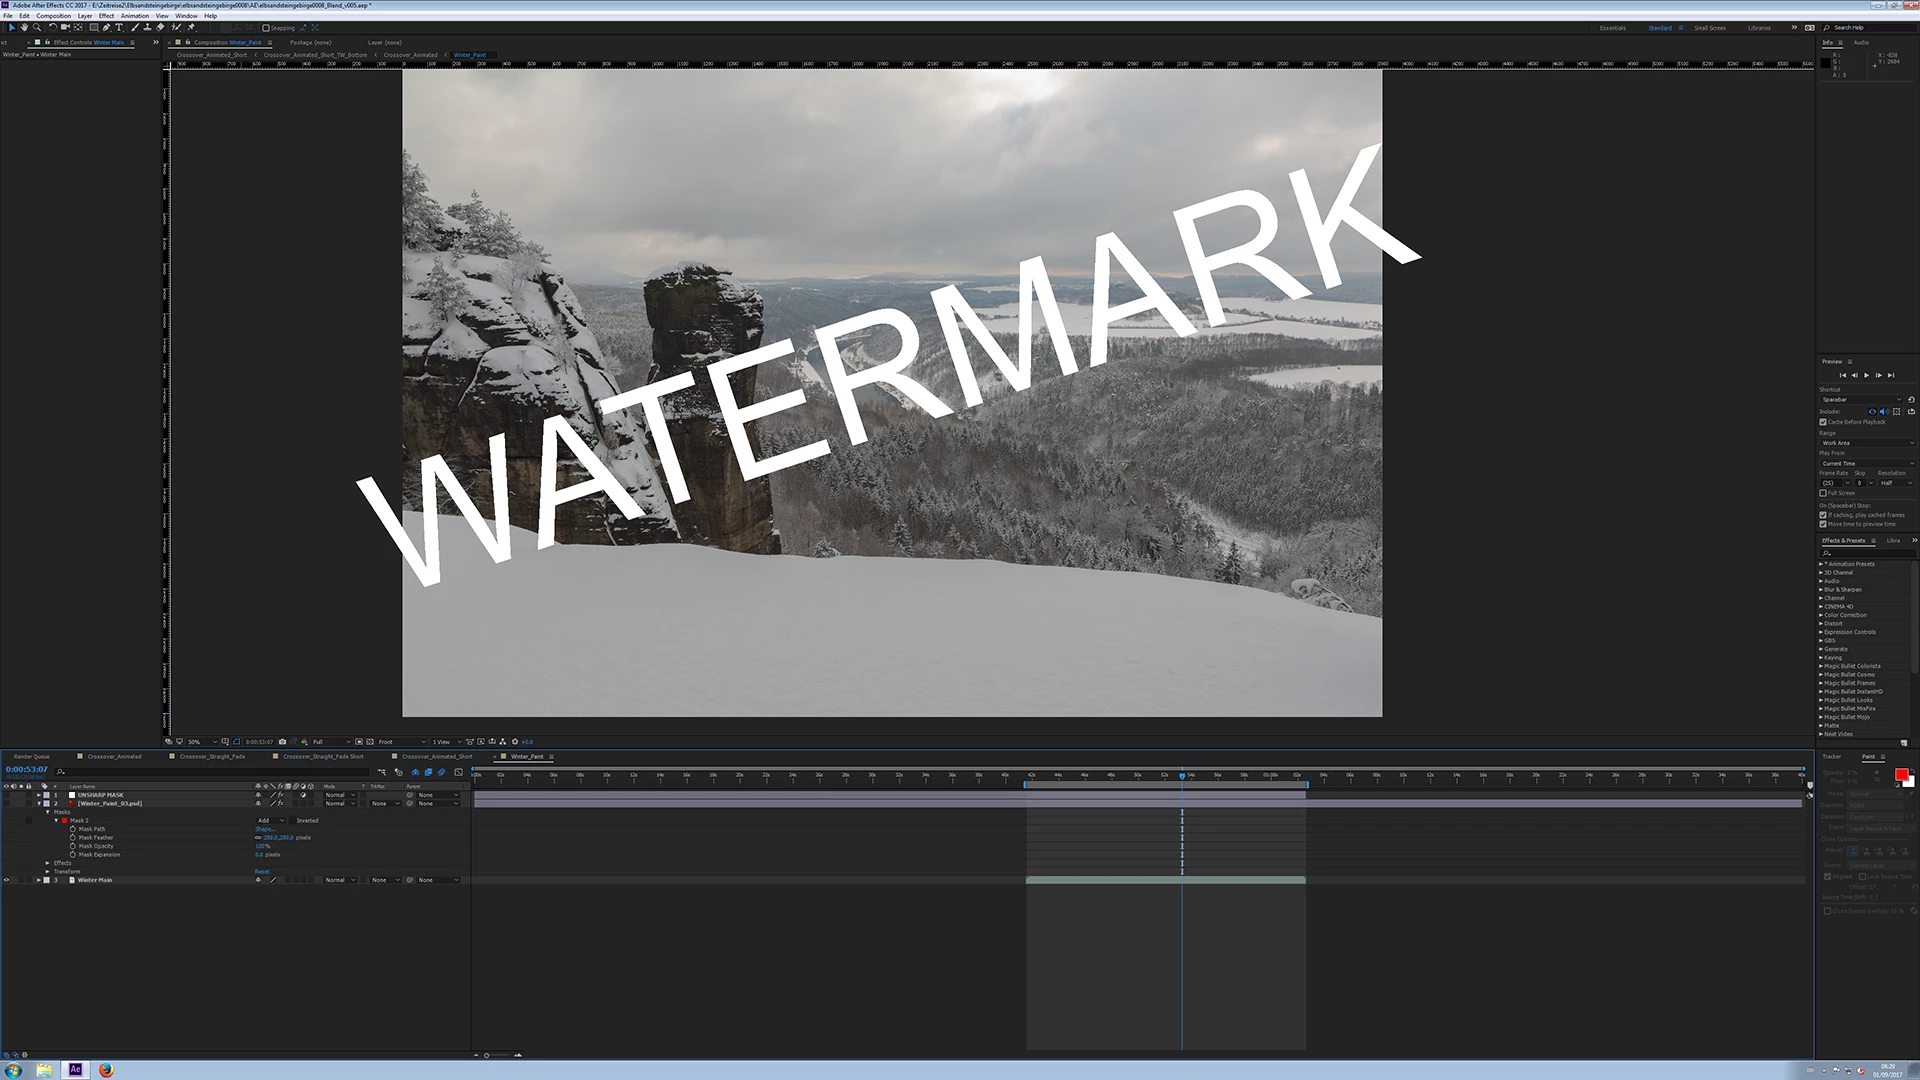Click the red foreground color swatch

pos(1900,775)
